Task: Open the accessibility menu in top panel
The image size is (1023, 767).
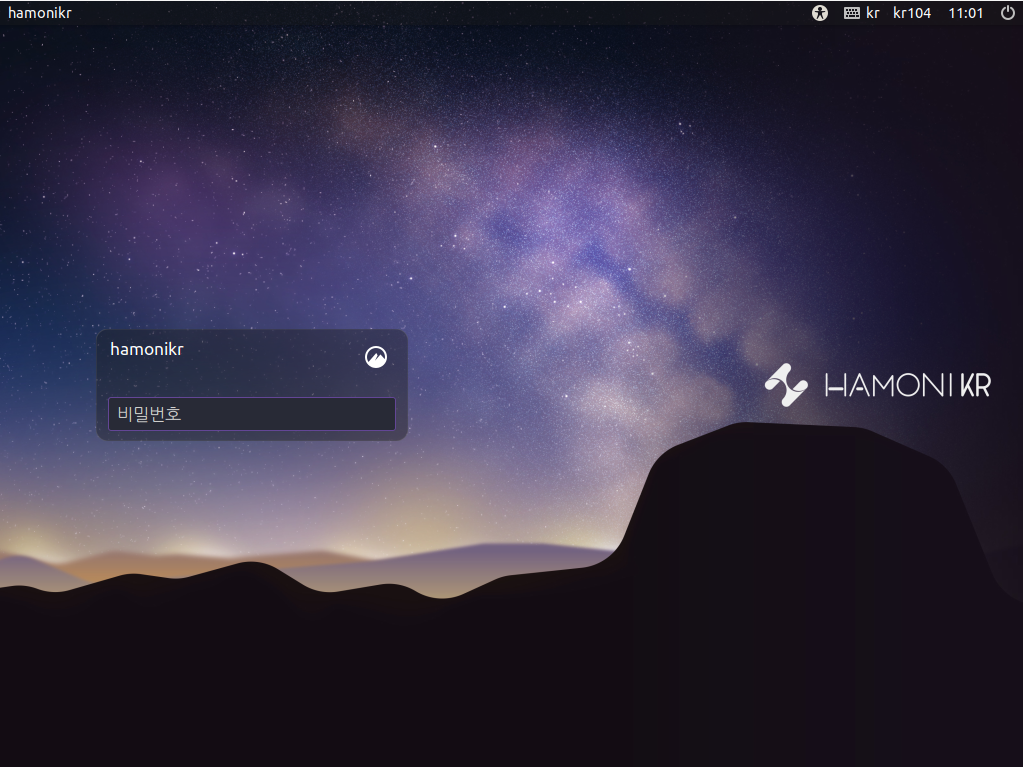Action: [x=820, y=13]
